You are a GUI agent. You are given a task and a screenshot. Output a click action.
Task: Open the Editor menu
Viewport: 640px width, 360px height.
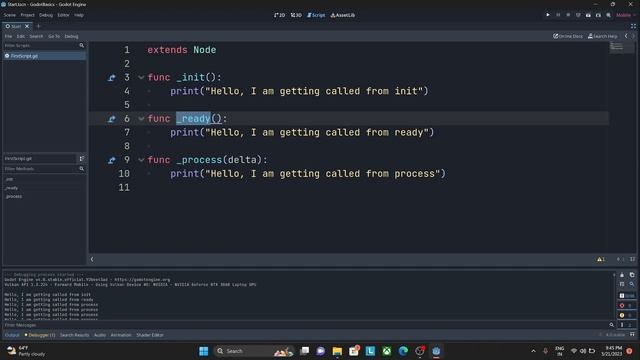coord(63,15)
